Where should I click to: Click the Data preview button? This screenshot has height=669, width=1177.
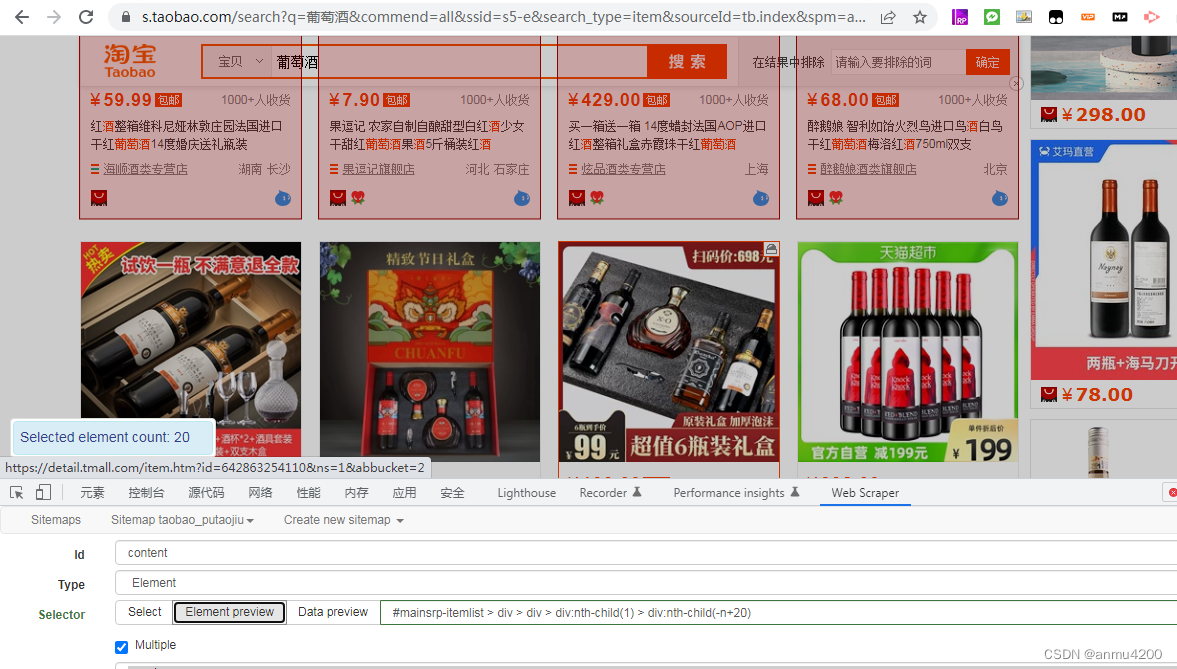click(333, 612)
